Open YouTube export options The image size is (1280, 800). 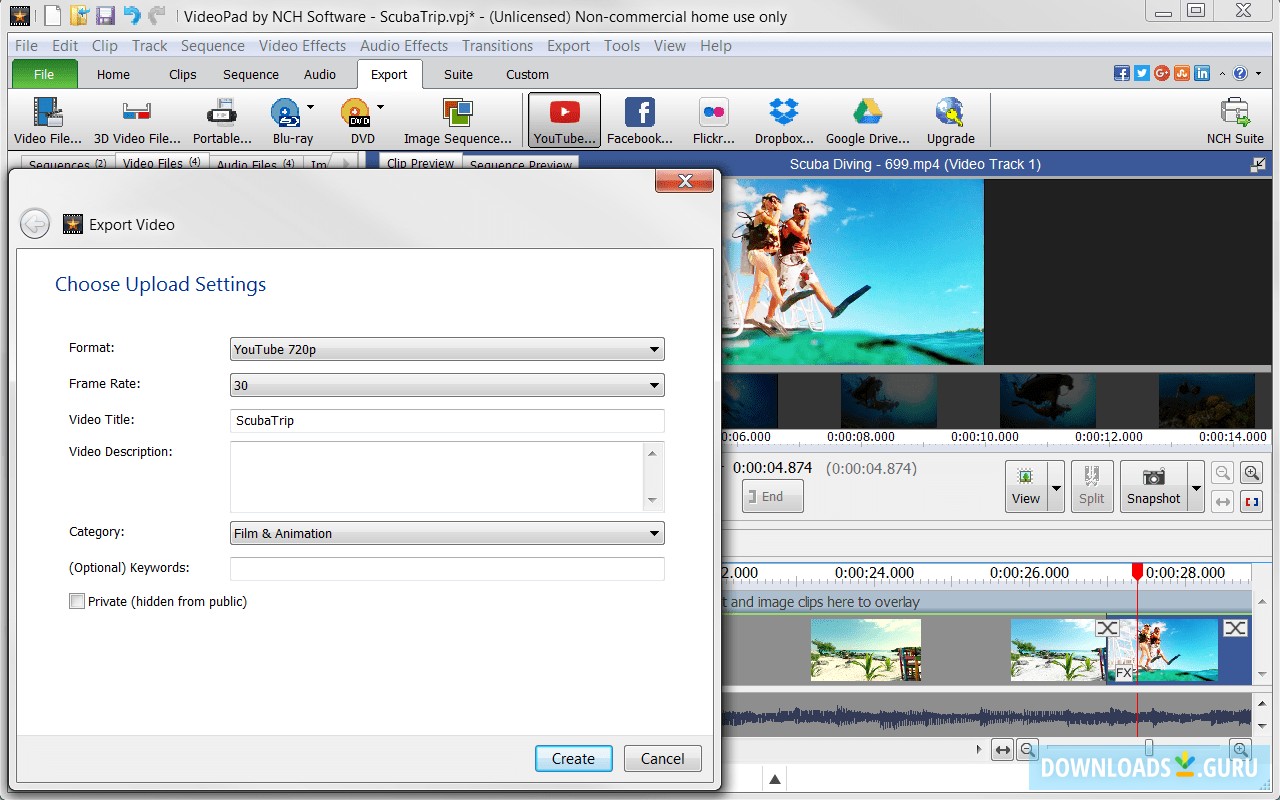tap(563, 118)
